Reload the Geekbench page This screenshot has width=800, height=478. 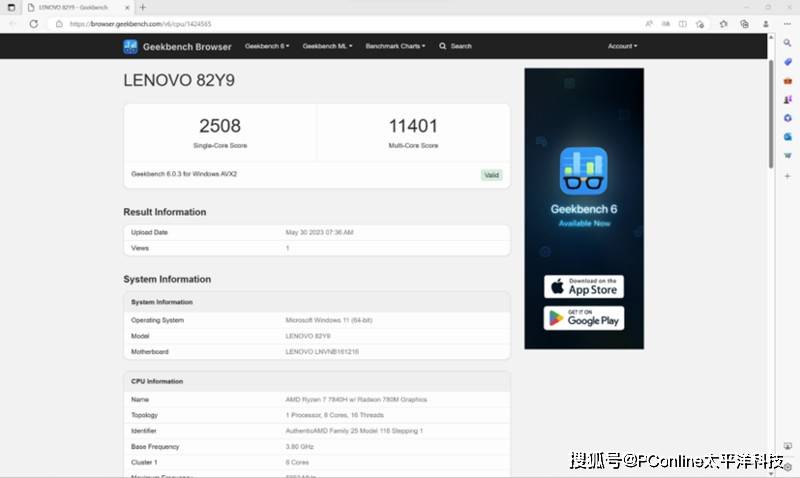34,24
